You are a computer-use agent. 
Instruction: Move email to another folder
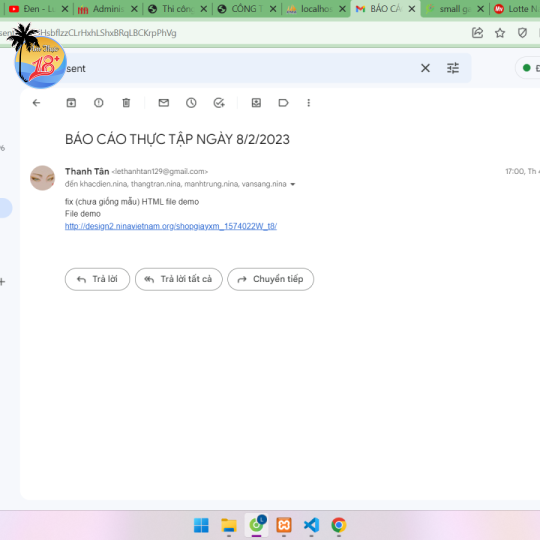[256, 103]
